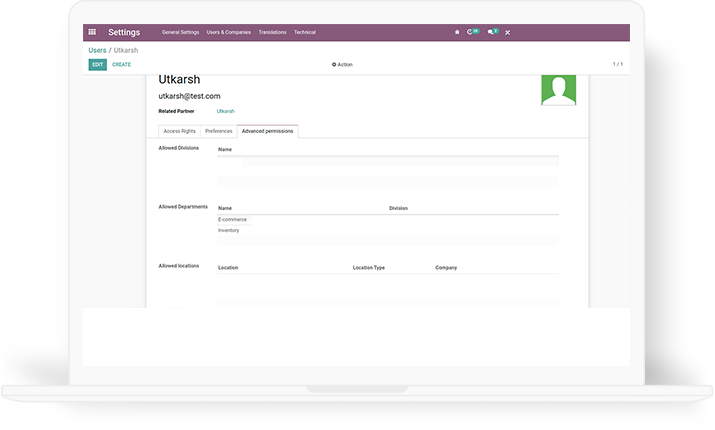Click the Settings app title
Image resolution: width=715 pixels, height=430 pixels.
(124, 32)
